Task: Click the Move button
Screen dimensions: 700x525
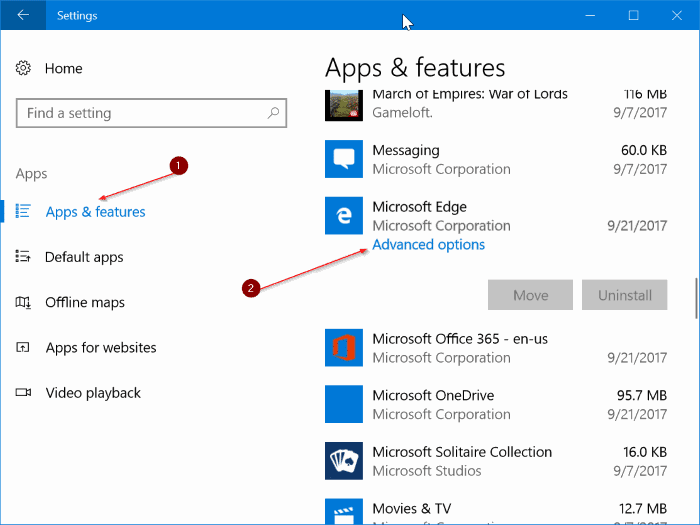Action: coord(530,295)
